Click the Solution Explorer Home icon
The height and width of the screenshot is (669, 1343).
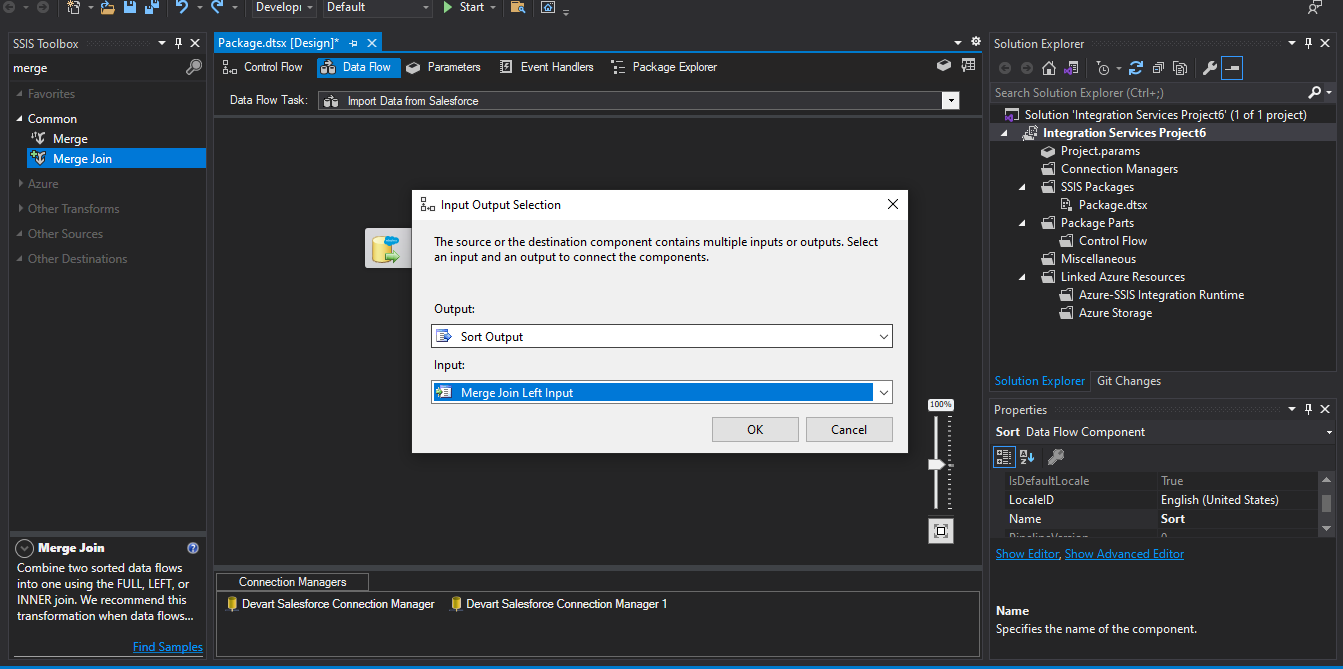click(1048, 68)
